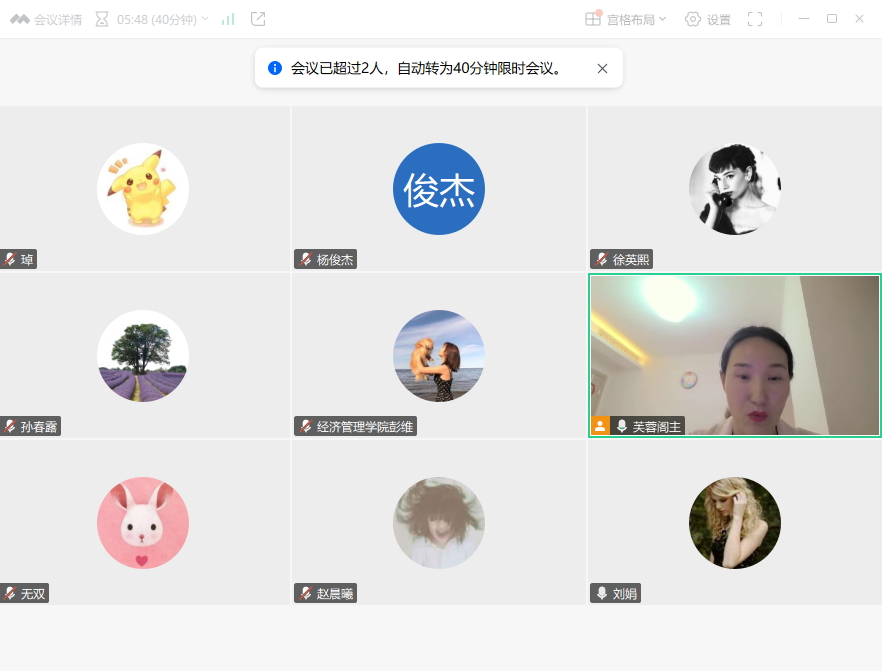
Task: Click the blue info icon in notification
Action: pyautogui.click(x=275, y=68)
